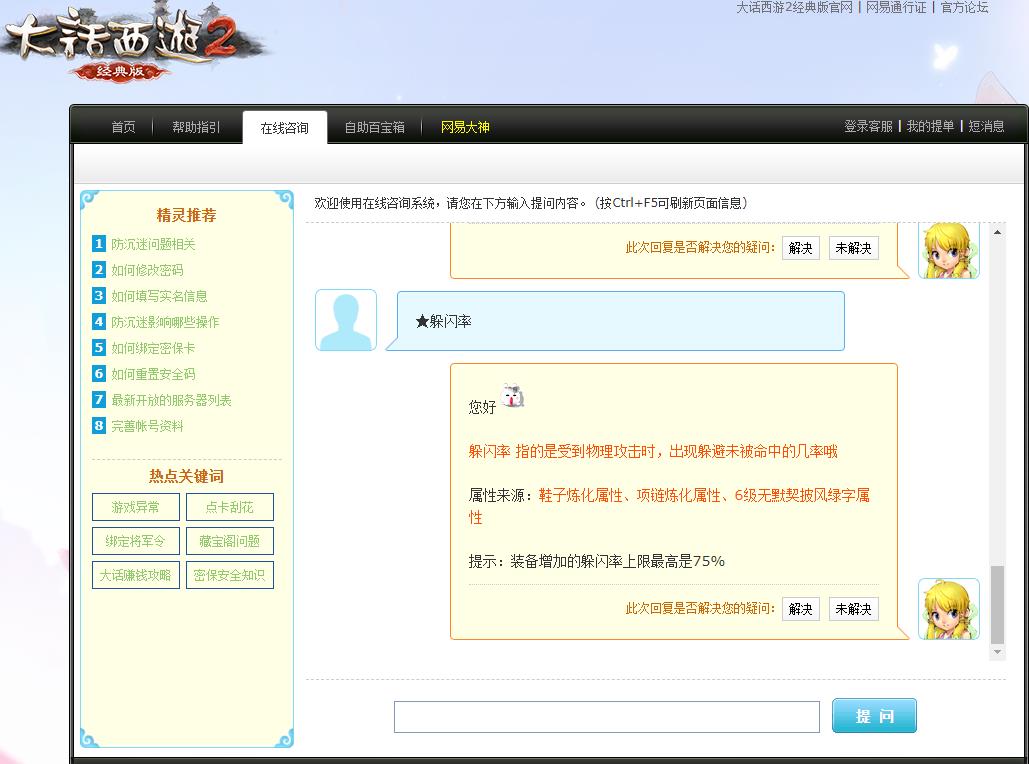Click the rabbit emoticon next to 您好

(x=513, y=396)
